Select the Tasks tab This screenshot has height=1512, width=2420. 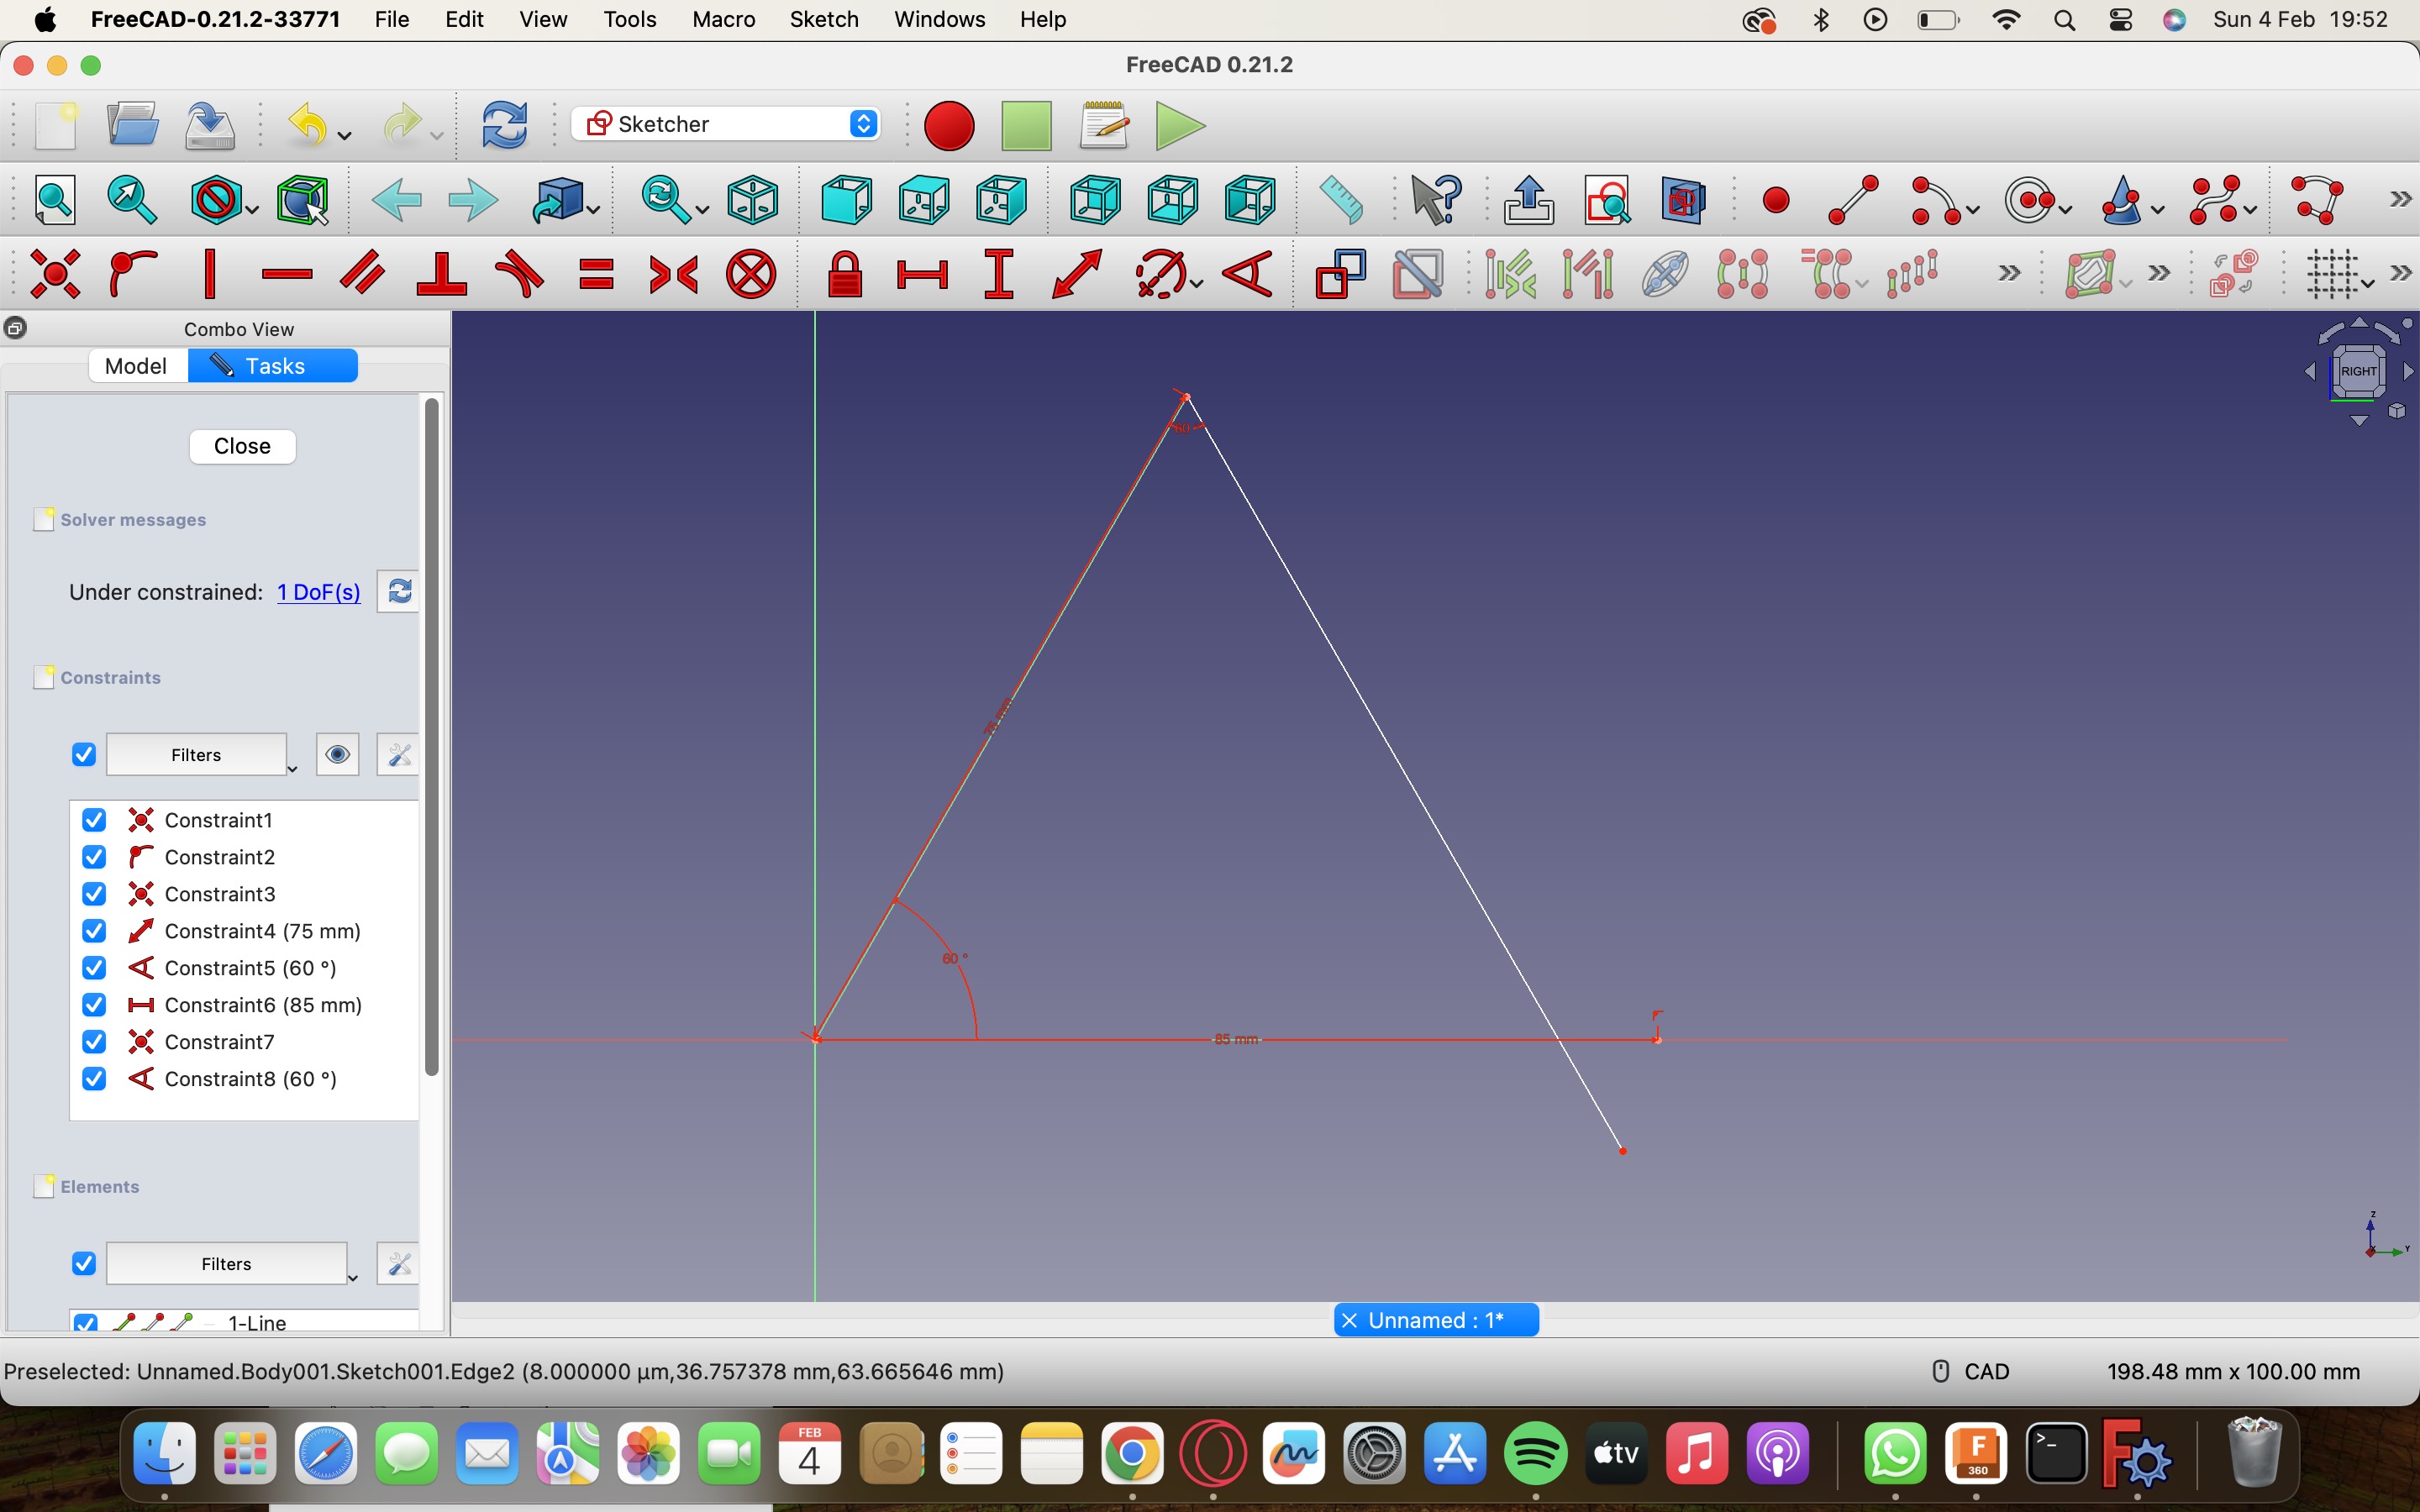(273, 366)
